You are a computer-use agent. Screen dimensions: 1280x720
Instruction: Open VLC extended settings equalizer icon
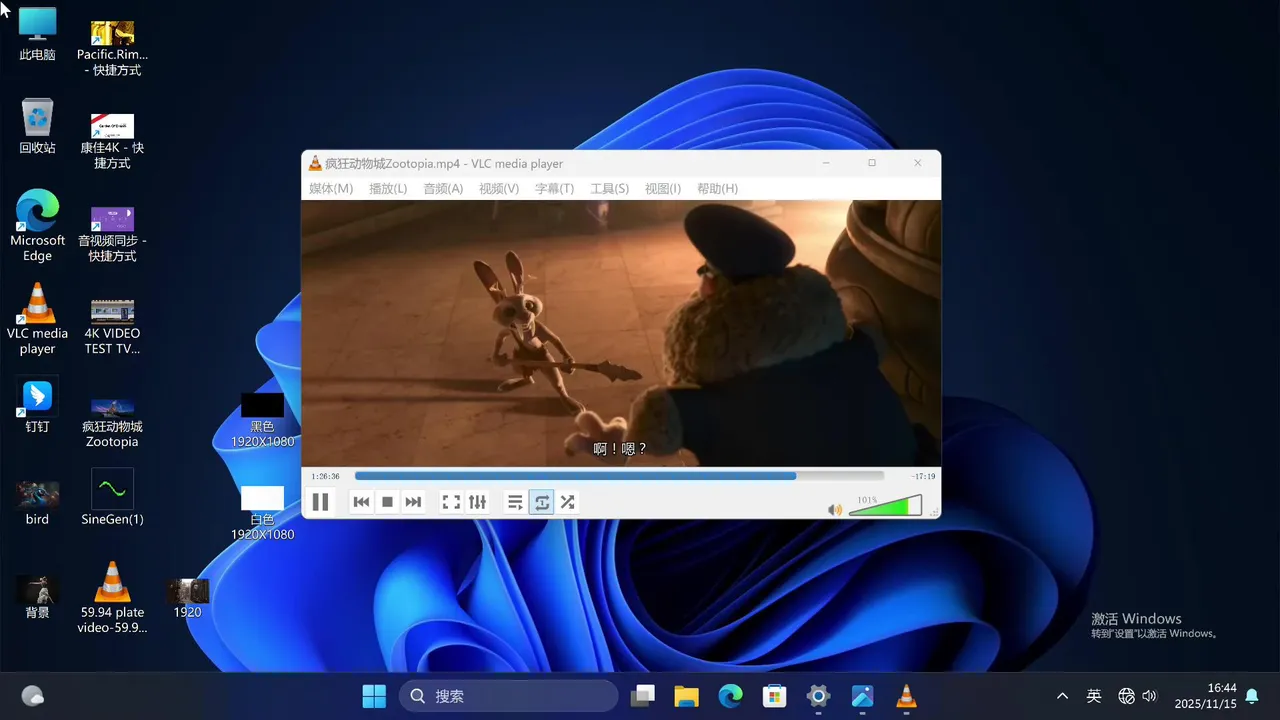(x=477, y=502)
